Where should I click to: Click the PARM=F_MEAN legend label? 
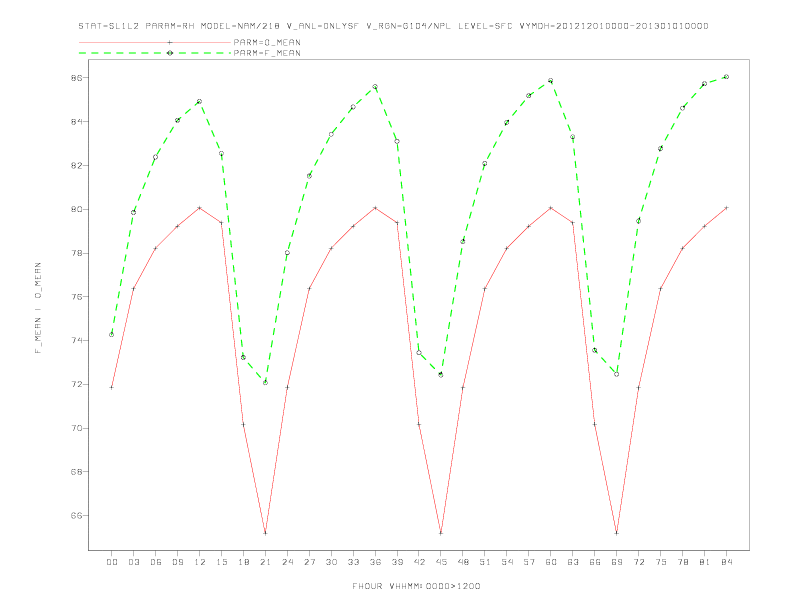[x=267, y=53]
